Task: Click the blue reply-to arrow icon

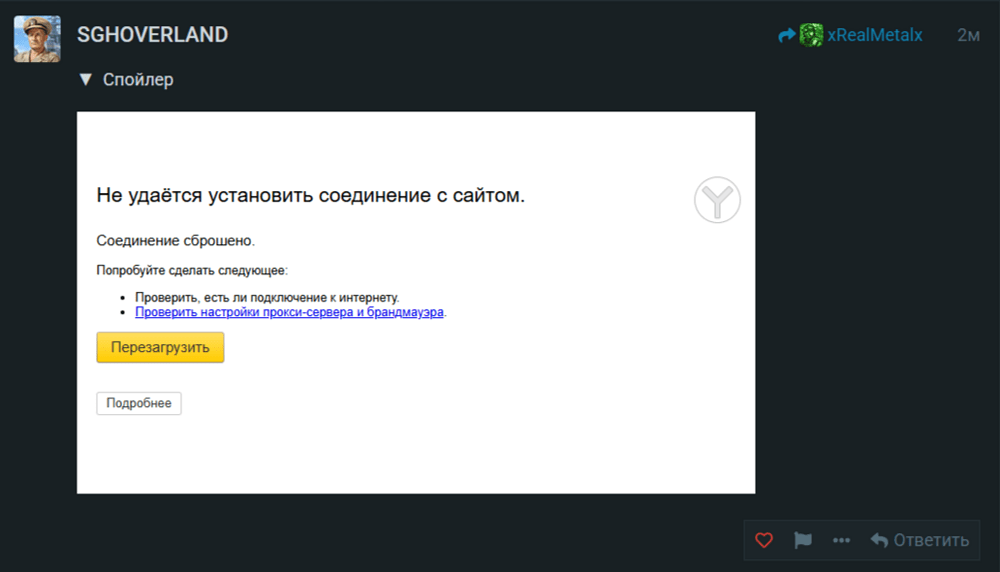Action: click(787, 35)
